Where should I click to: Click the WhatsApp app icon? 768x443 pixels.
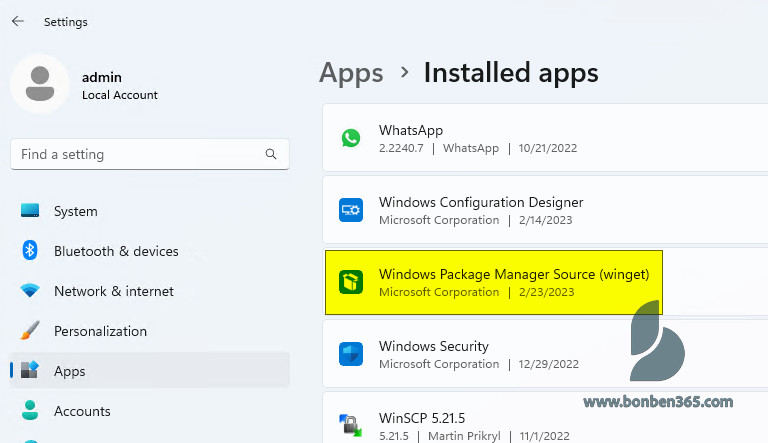[x=351, y=138]
